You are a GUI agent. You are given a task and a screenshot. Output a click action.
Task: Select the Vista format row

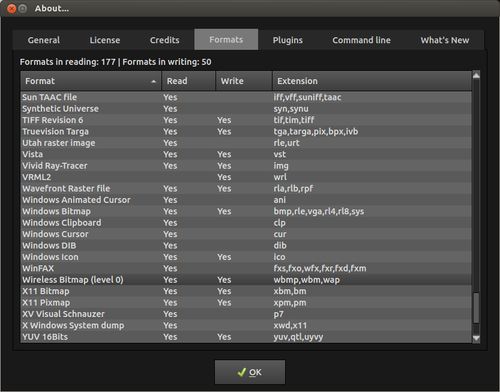coord(246,154)
